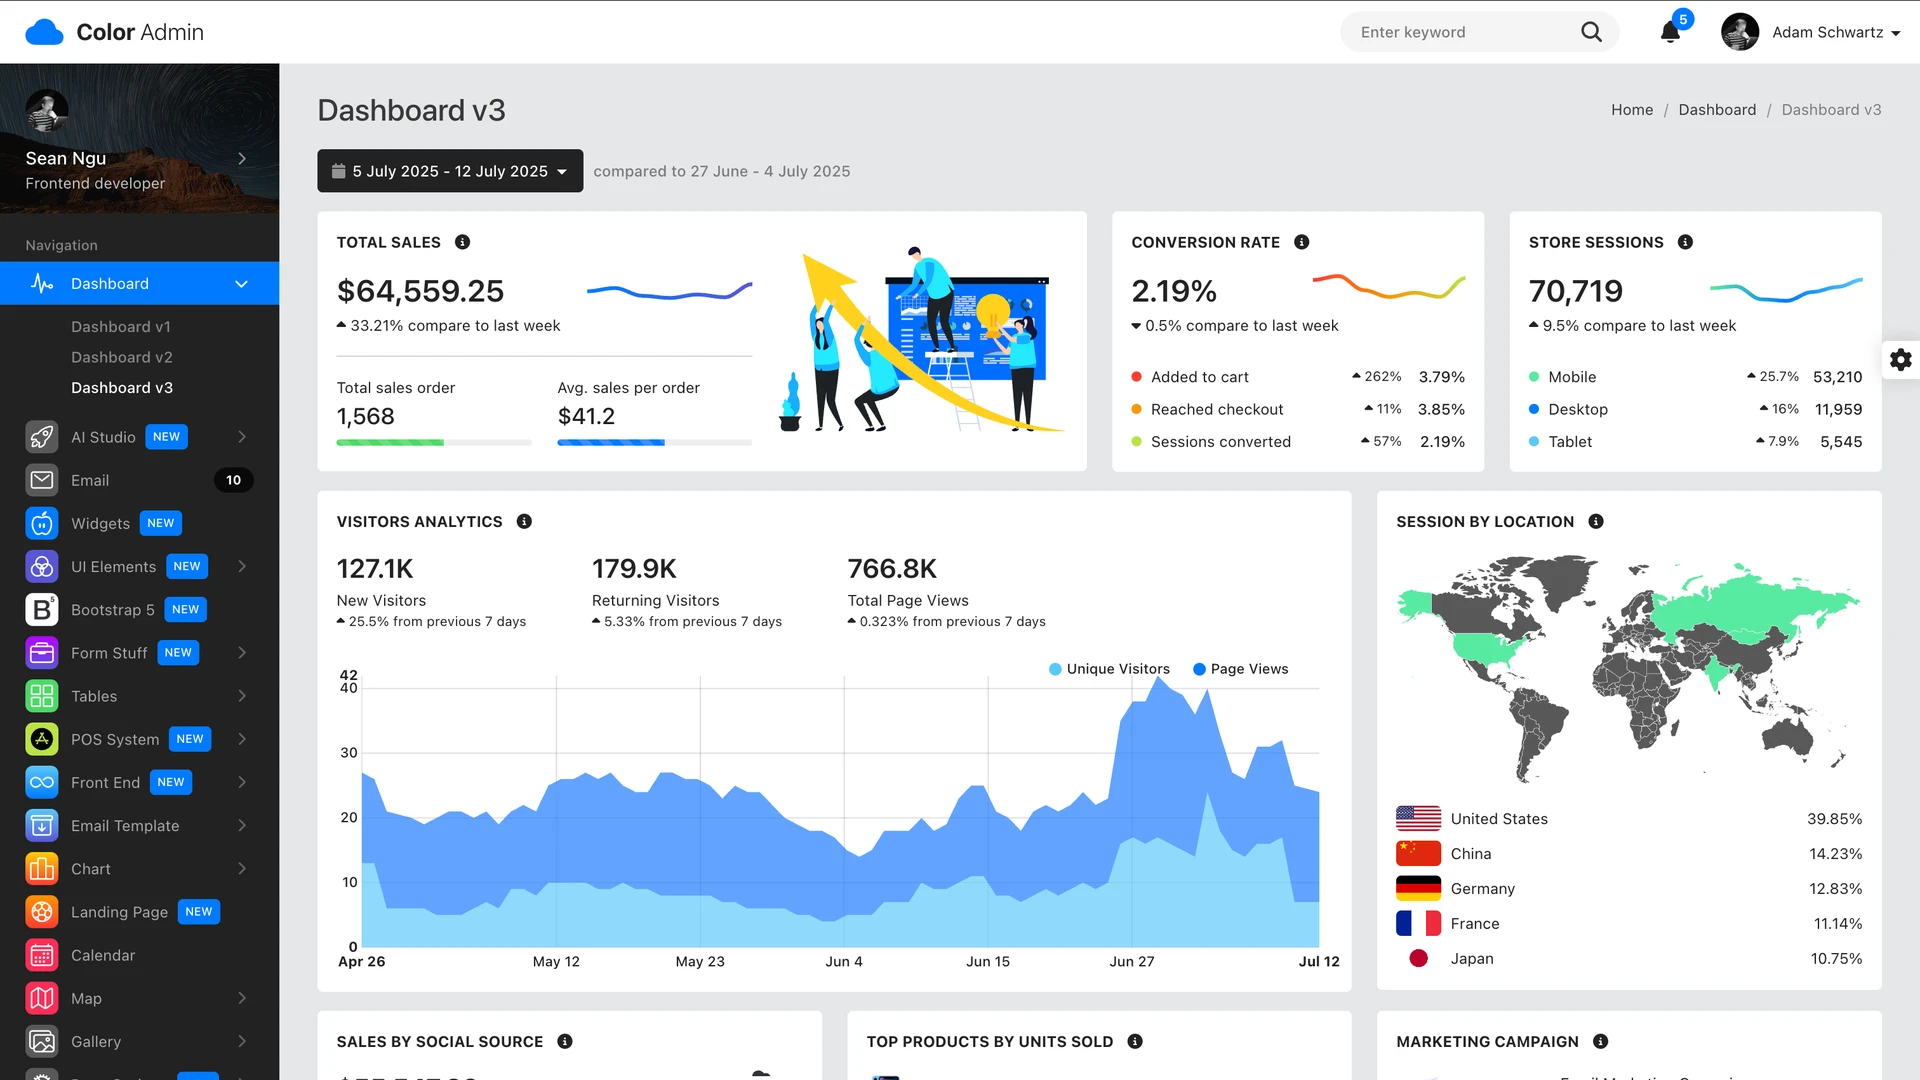This screenshot has height=1080, width=1920.
Task: Open the date range dropdown
Action: pos(450,171)
